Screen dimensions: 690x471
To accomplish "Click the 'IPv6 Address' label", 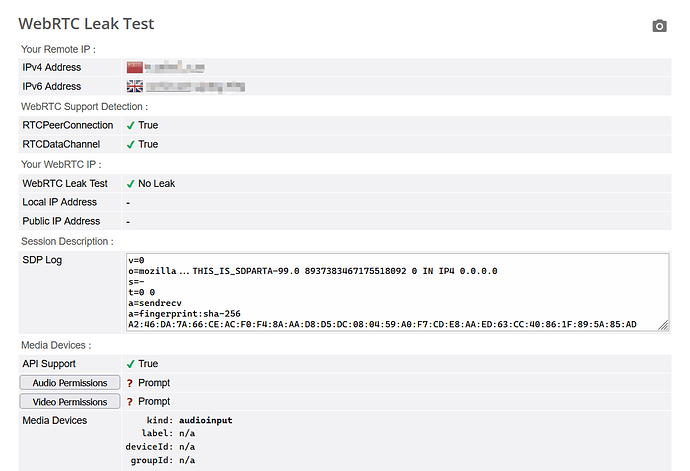I will [52, 86].
